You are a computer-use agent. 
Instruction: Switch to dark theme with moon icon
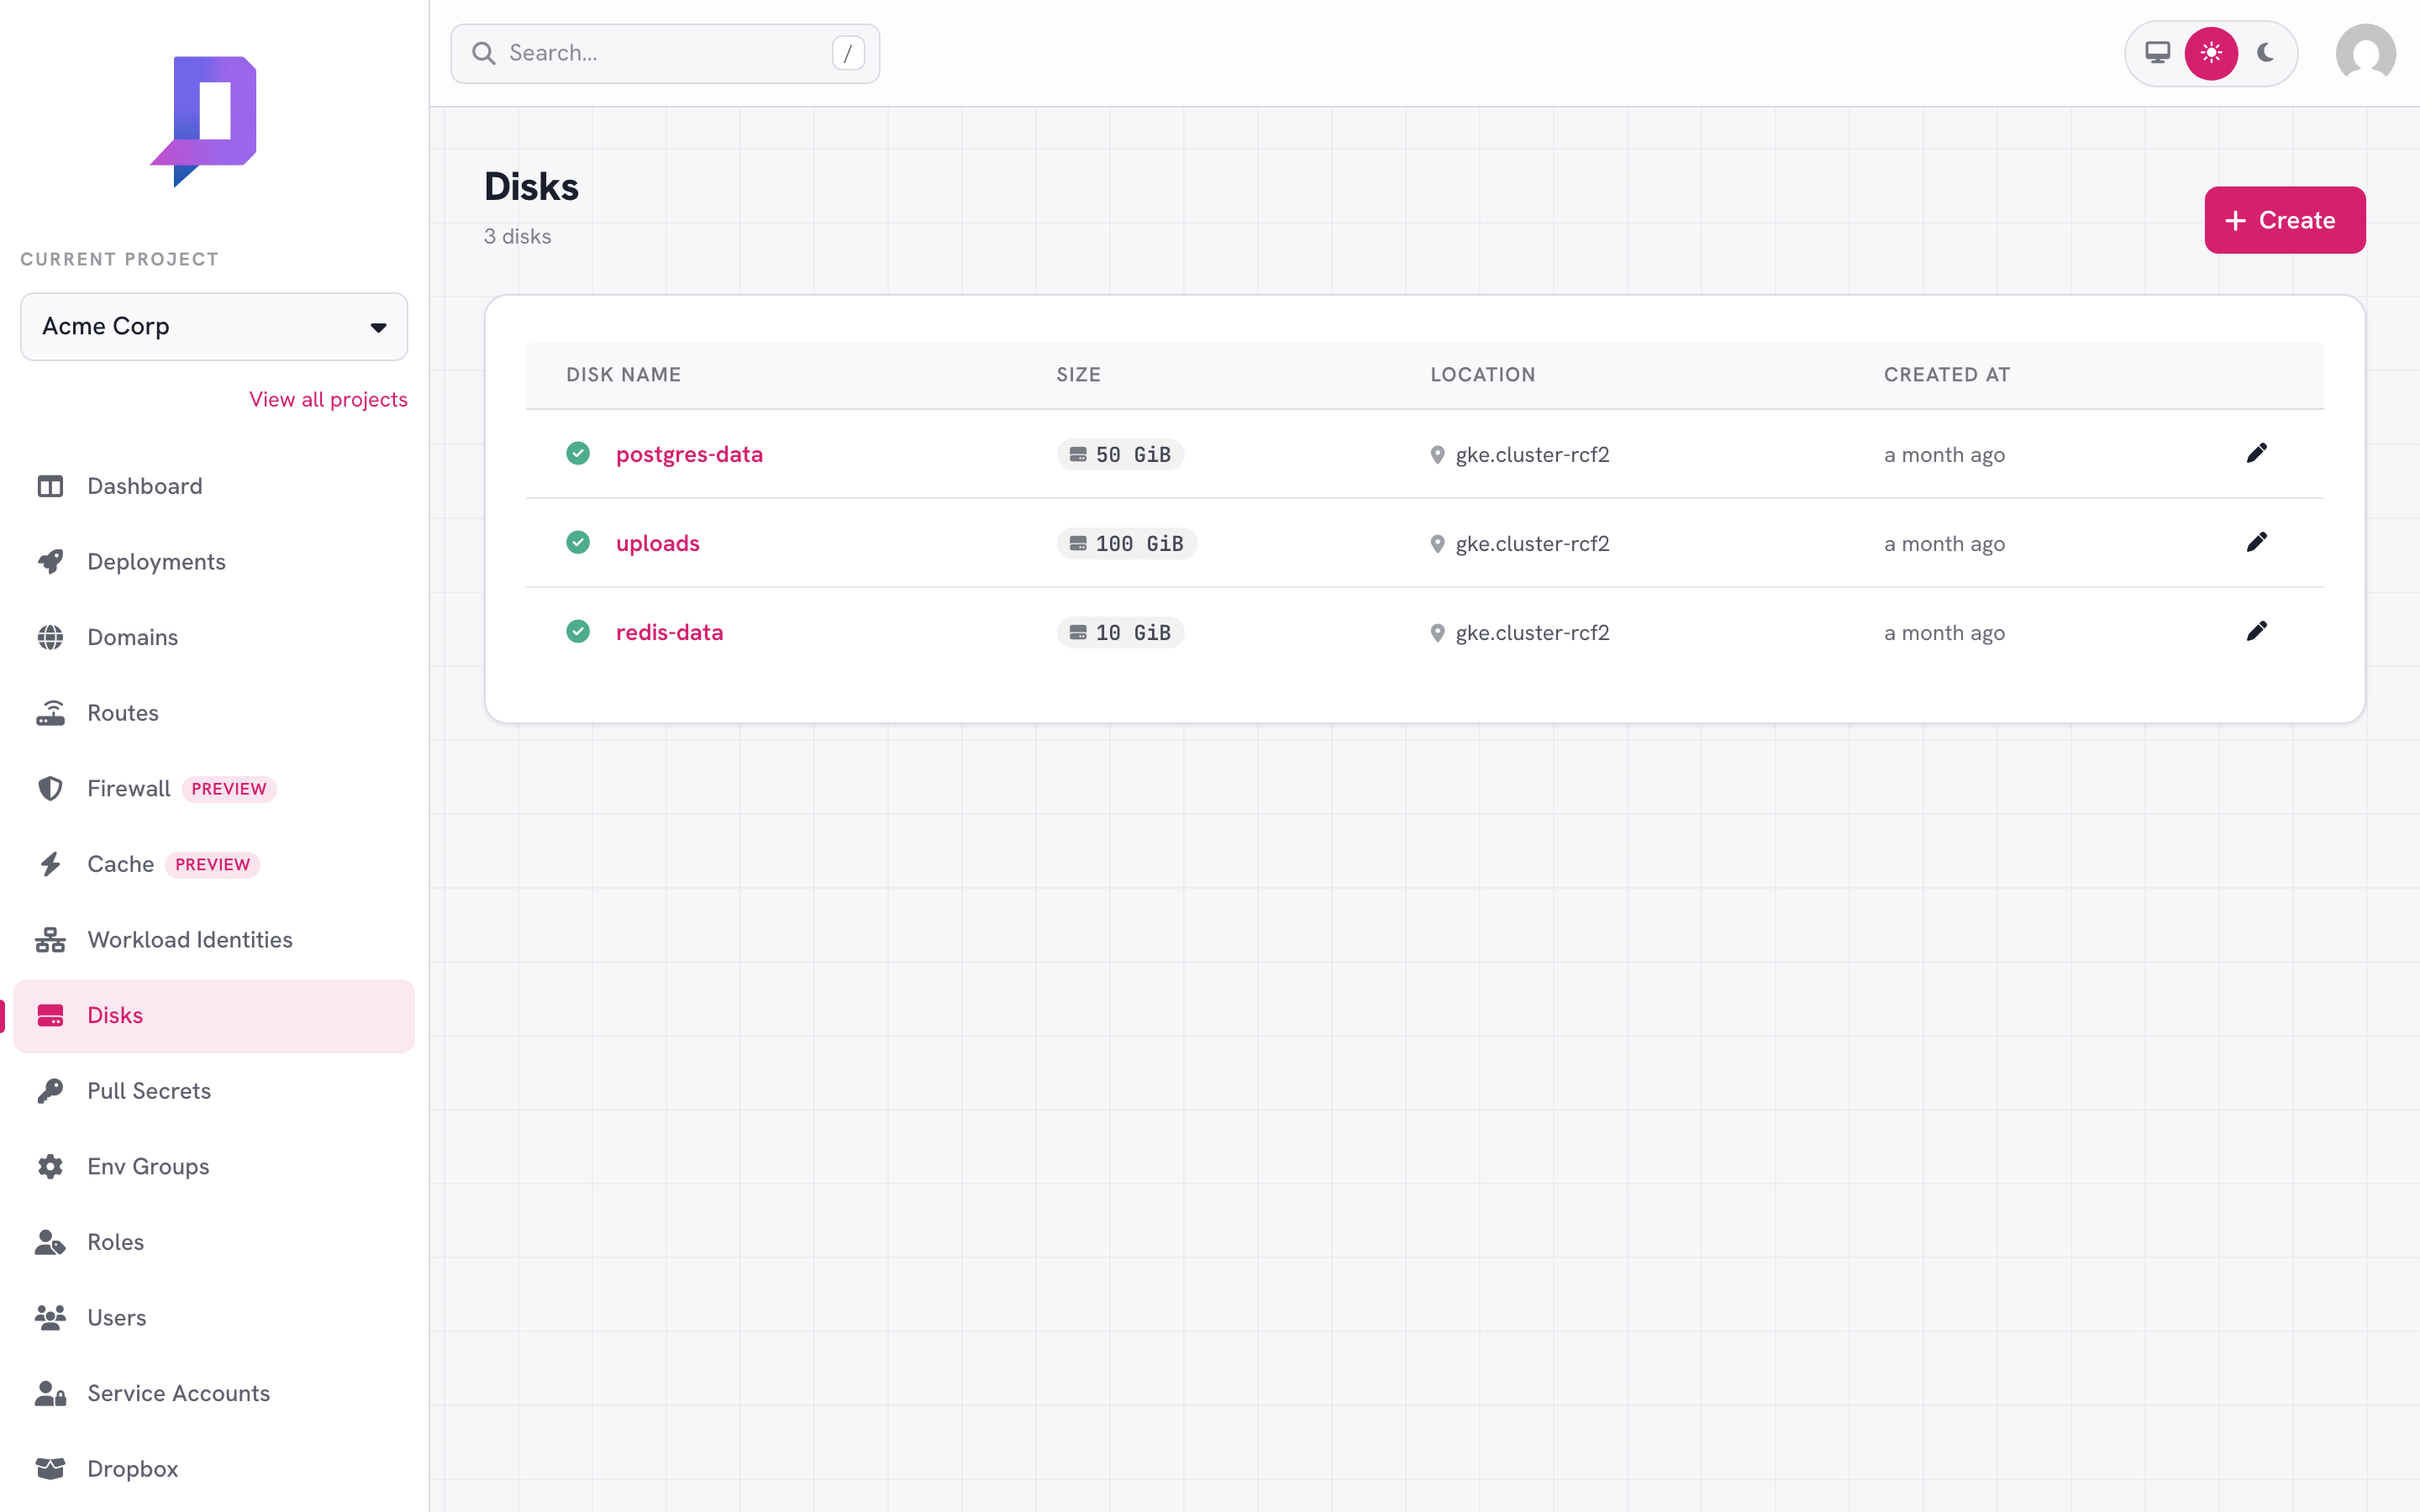2265,53
